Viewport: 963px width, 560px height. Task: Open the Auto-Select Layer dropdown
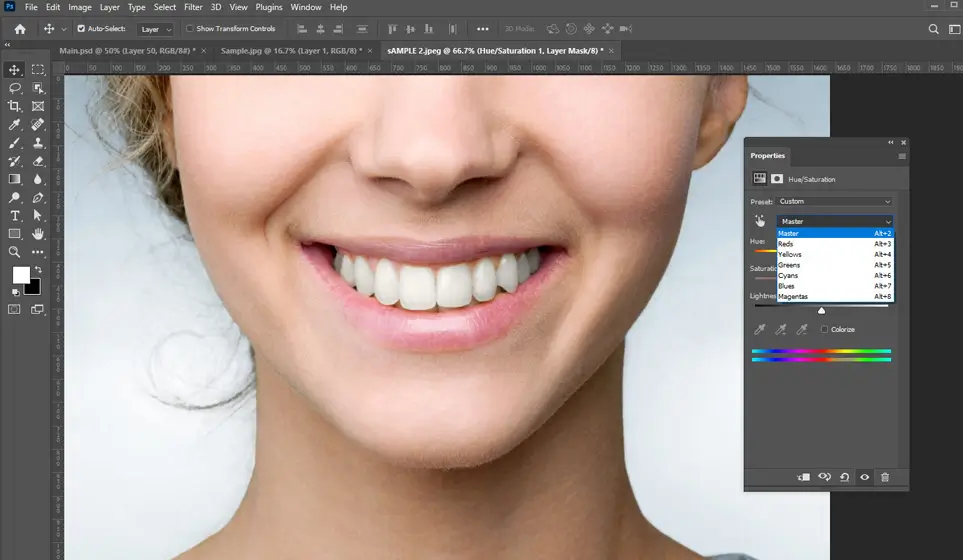(156, 29)
